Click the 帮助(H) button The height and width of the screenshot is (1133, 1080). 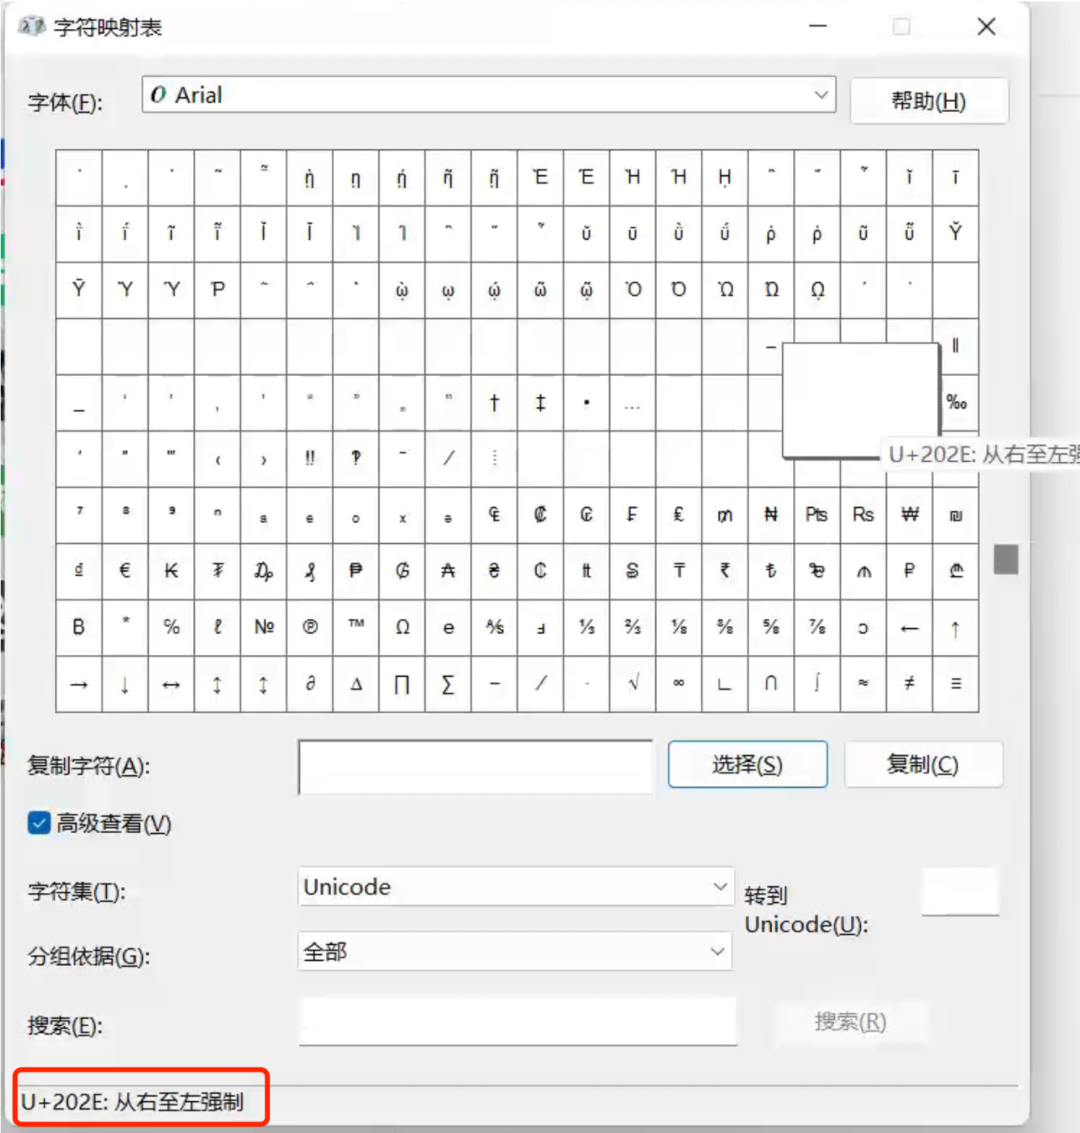(x=928, y=101)
